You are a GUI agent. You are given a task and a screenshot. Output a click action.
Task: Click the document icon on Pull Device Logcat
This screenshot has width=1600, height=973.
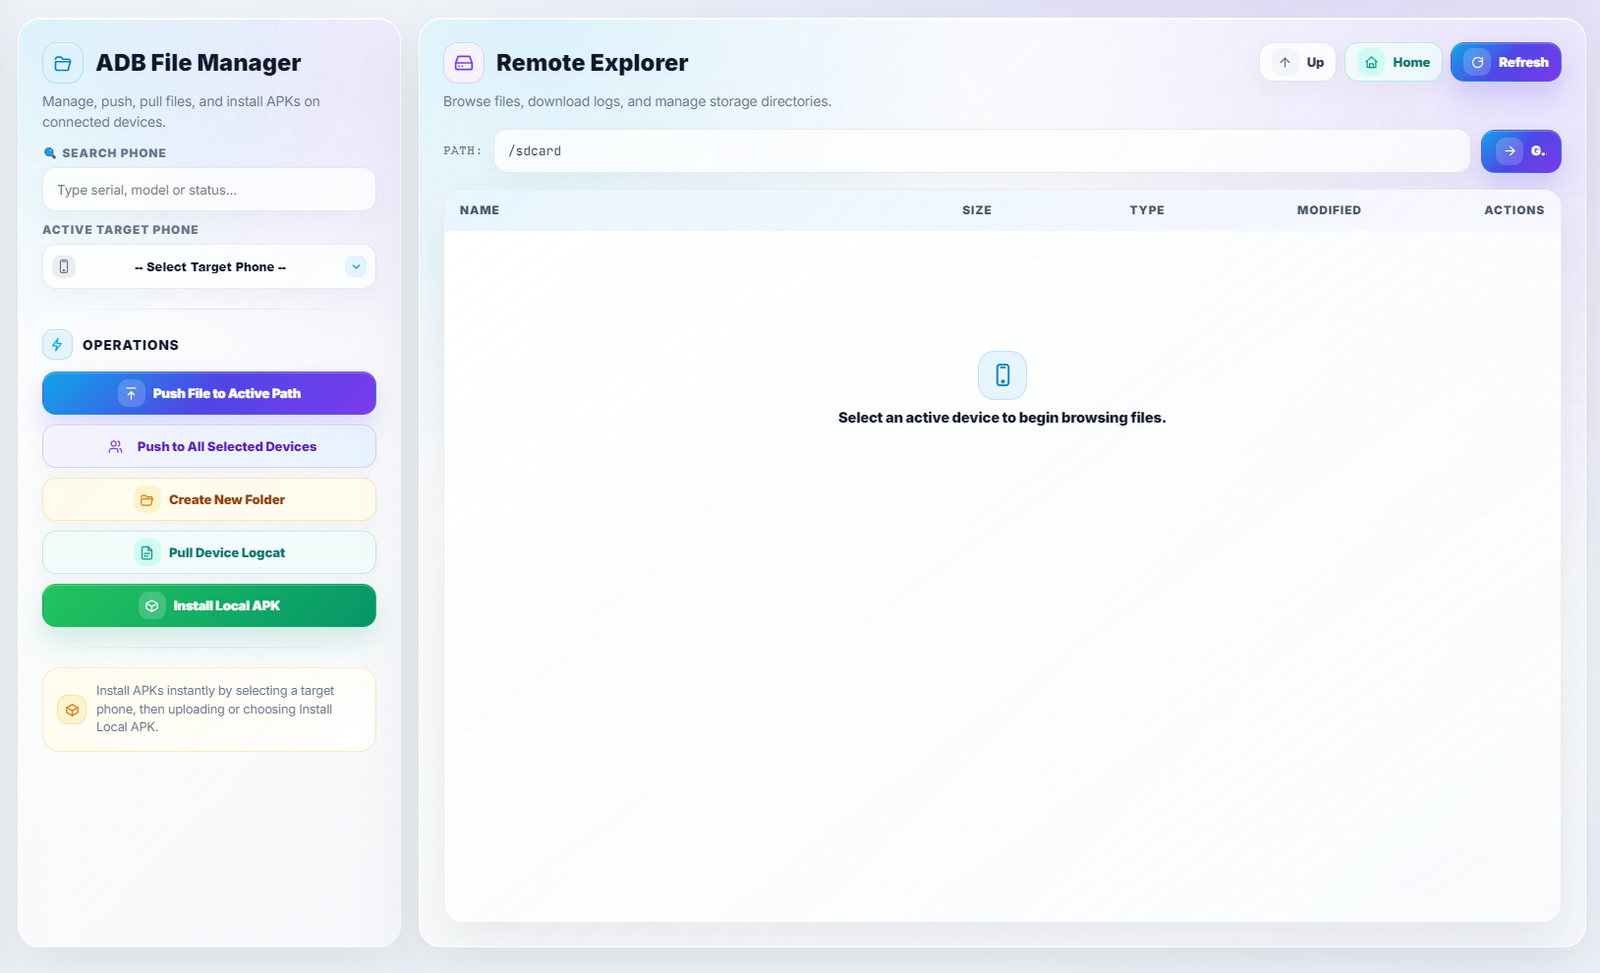tap(147, 553)
